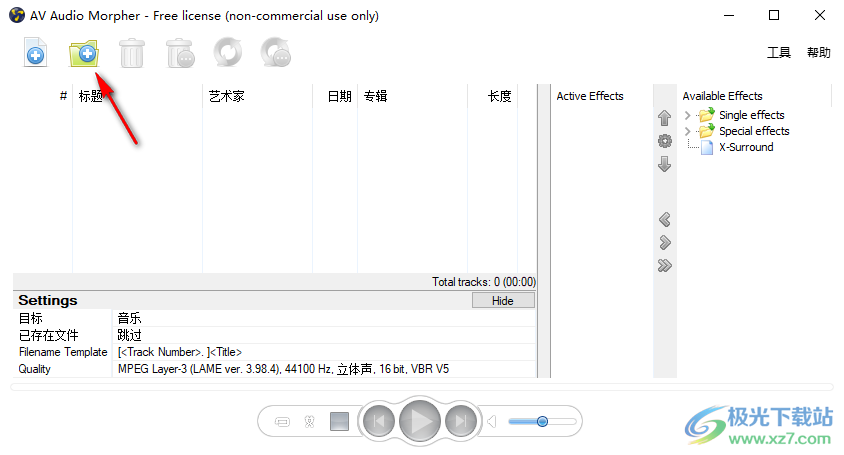Screen dimensions: 844x455
Task: Adjust the volume slider handle
Action: pyautogui.click(x=542, y=422)
